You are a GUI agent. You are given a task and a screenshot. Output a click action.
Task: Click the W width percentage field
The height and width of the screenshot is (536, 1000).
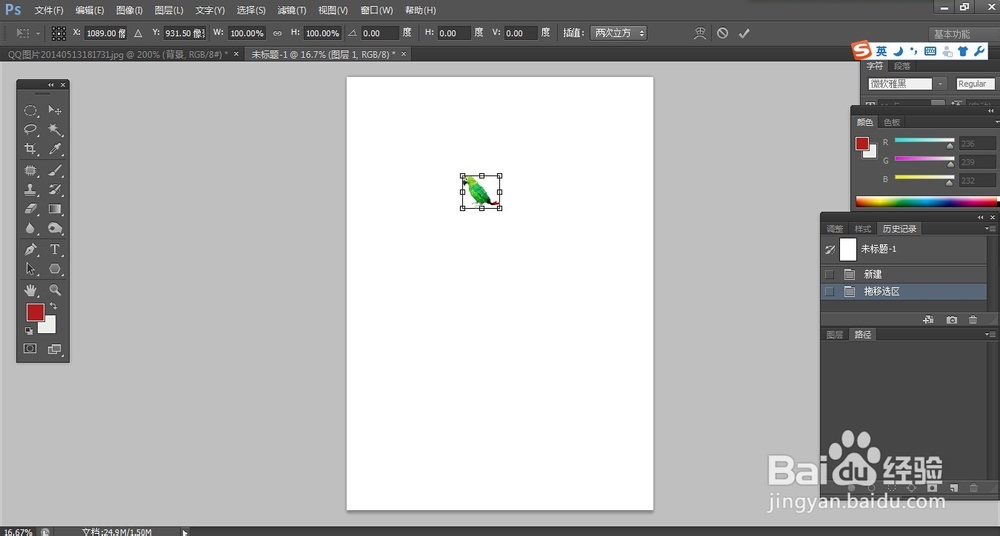(247, 33)
